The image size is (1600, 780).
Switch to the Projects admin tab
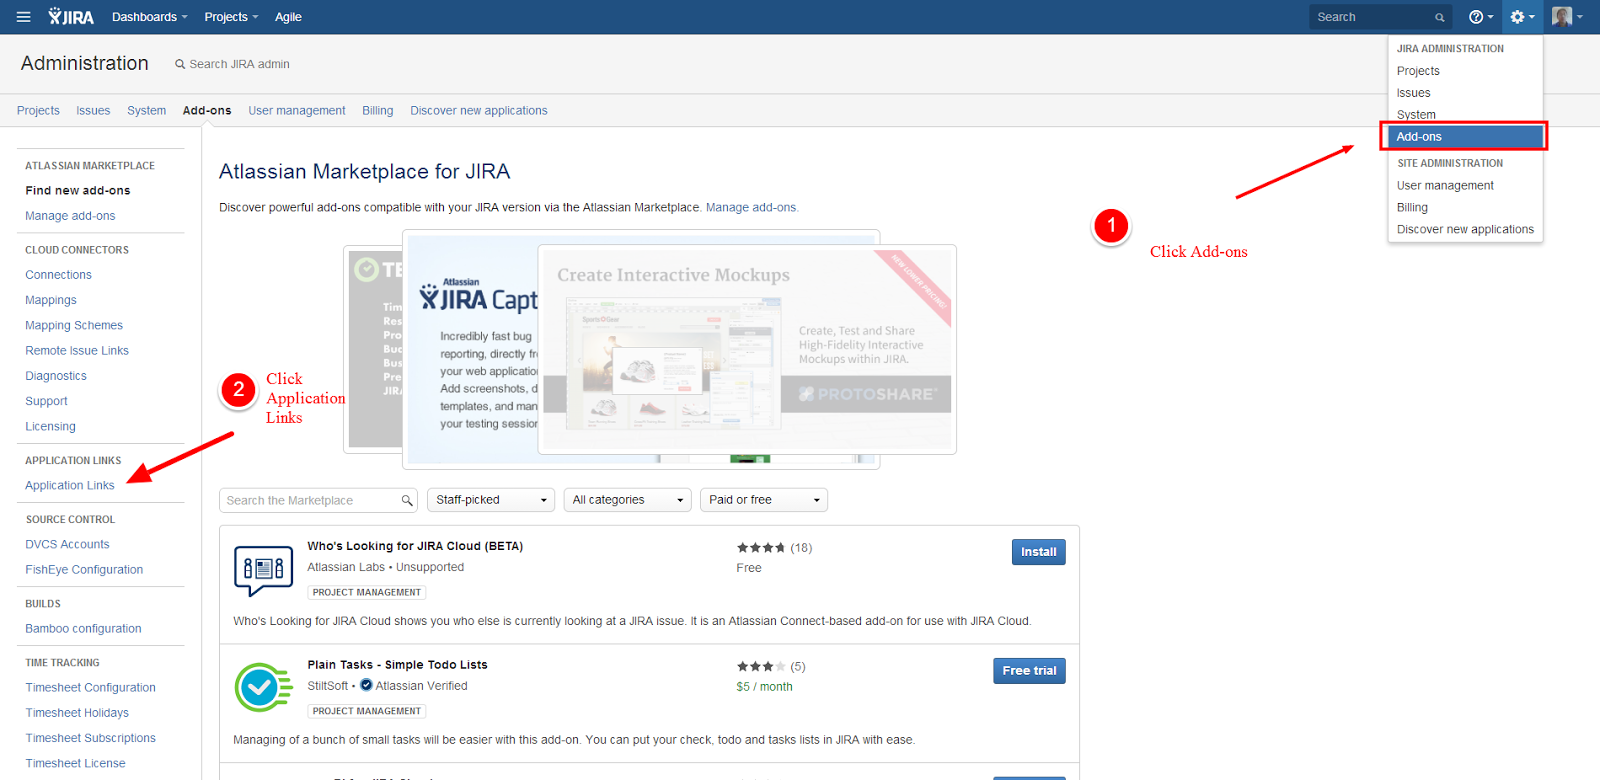click(38, 111)
